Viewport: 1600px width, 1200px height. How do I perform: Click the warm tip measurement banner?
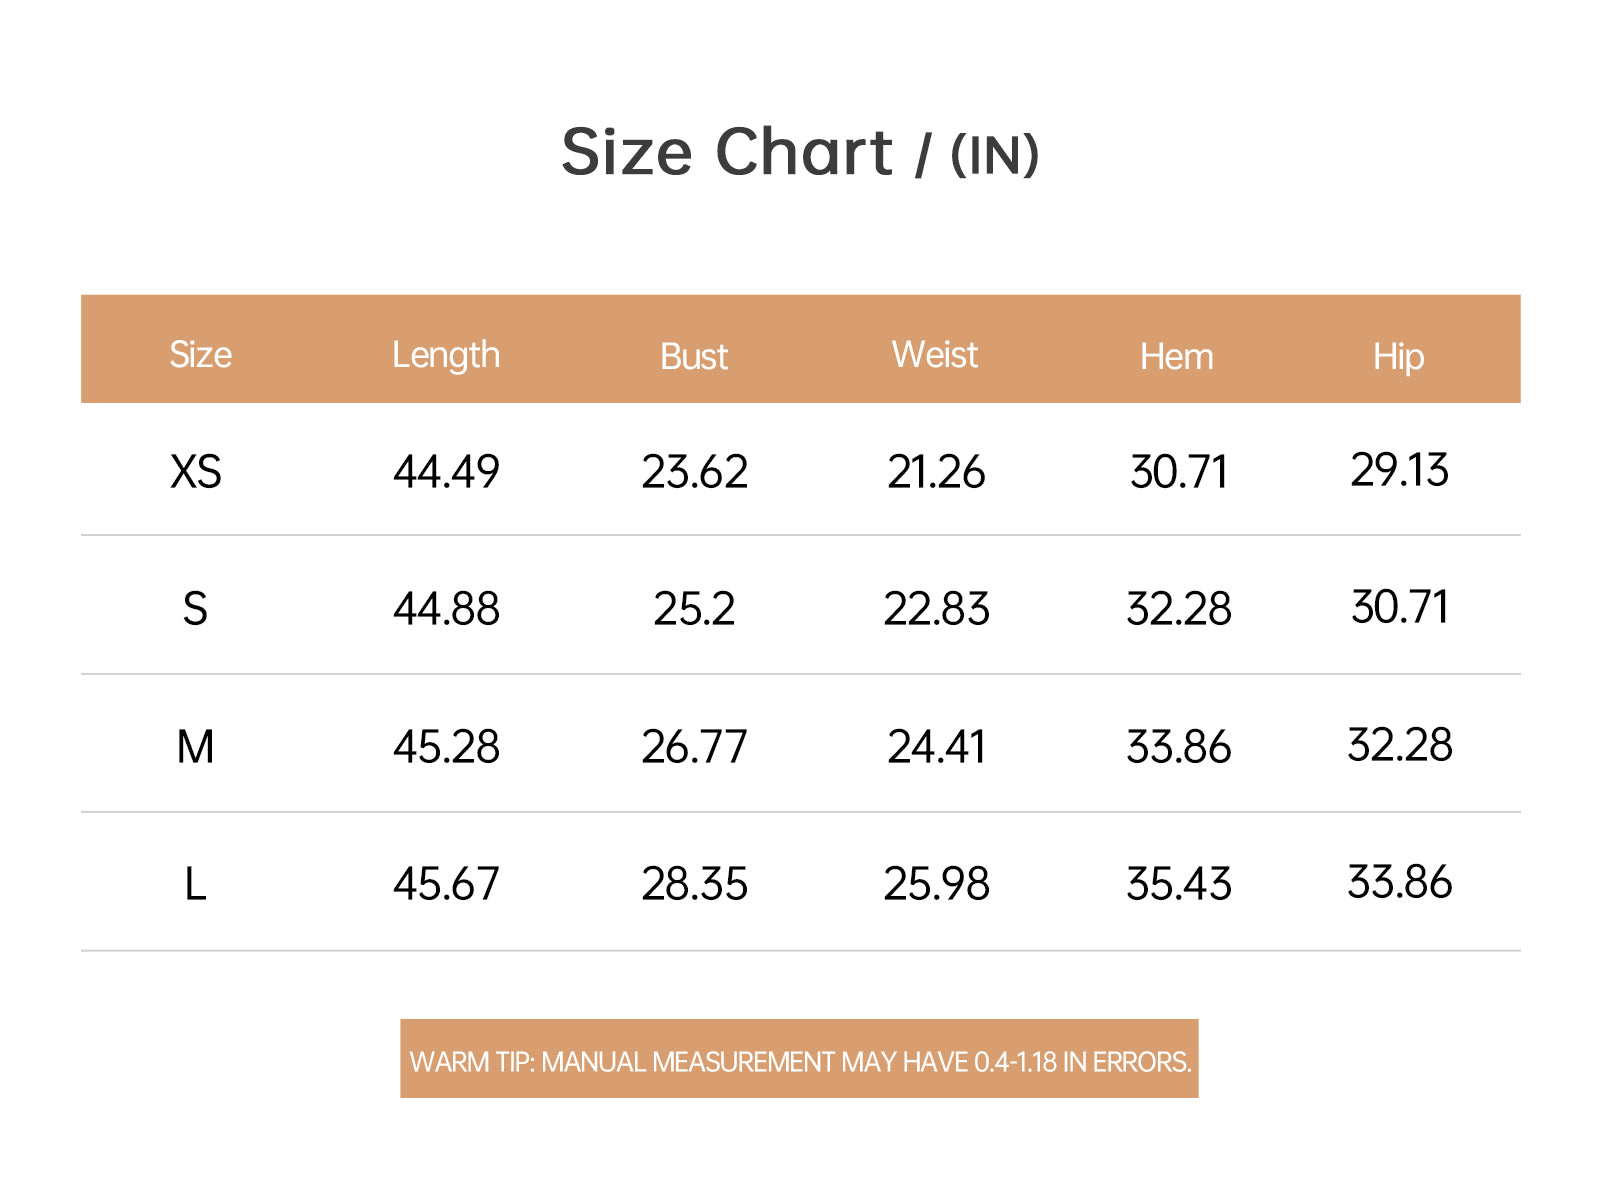[x=799, y=1059]
